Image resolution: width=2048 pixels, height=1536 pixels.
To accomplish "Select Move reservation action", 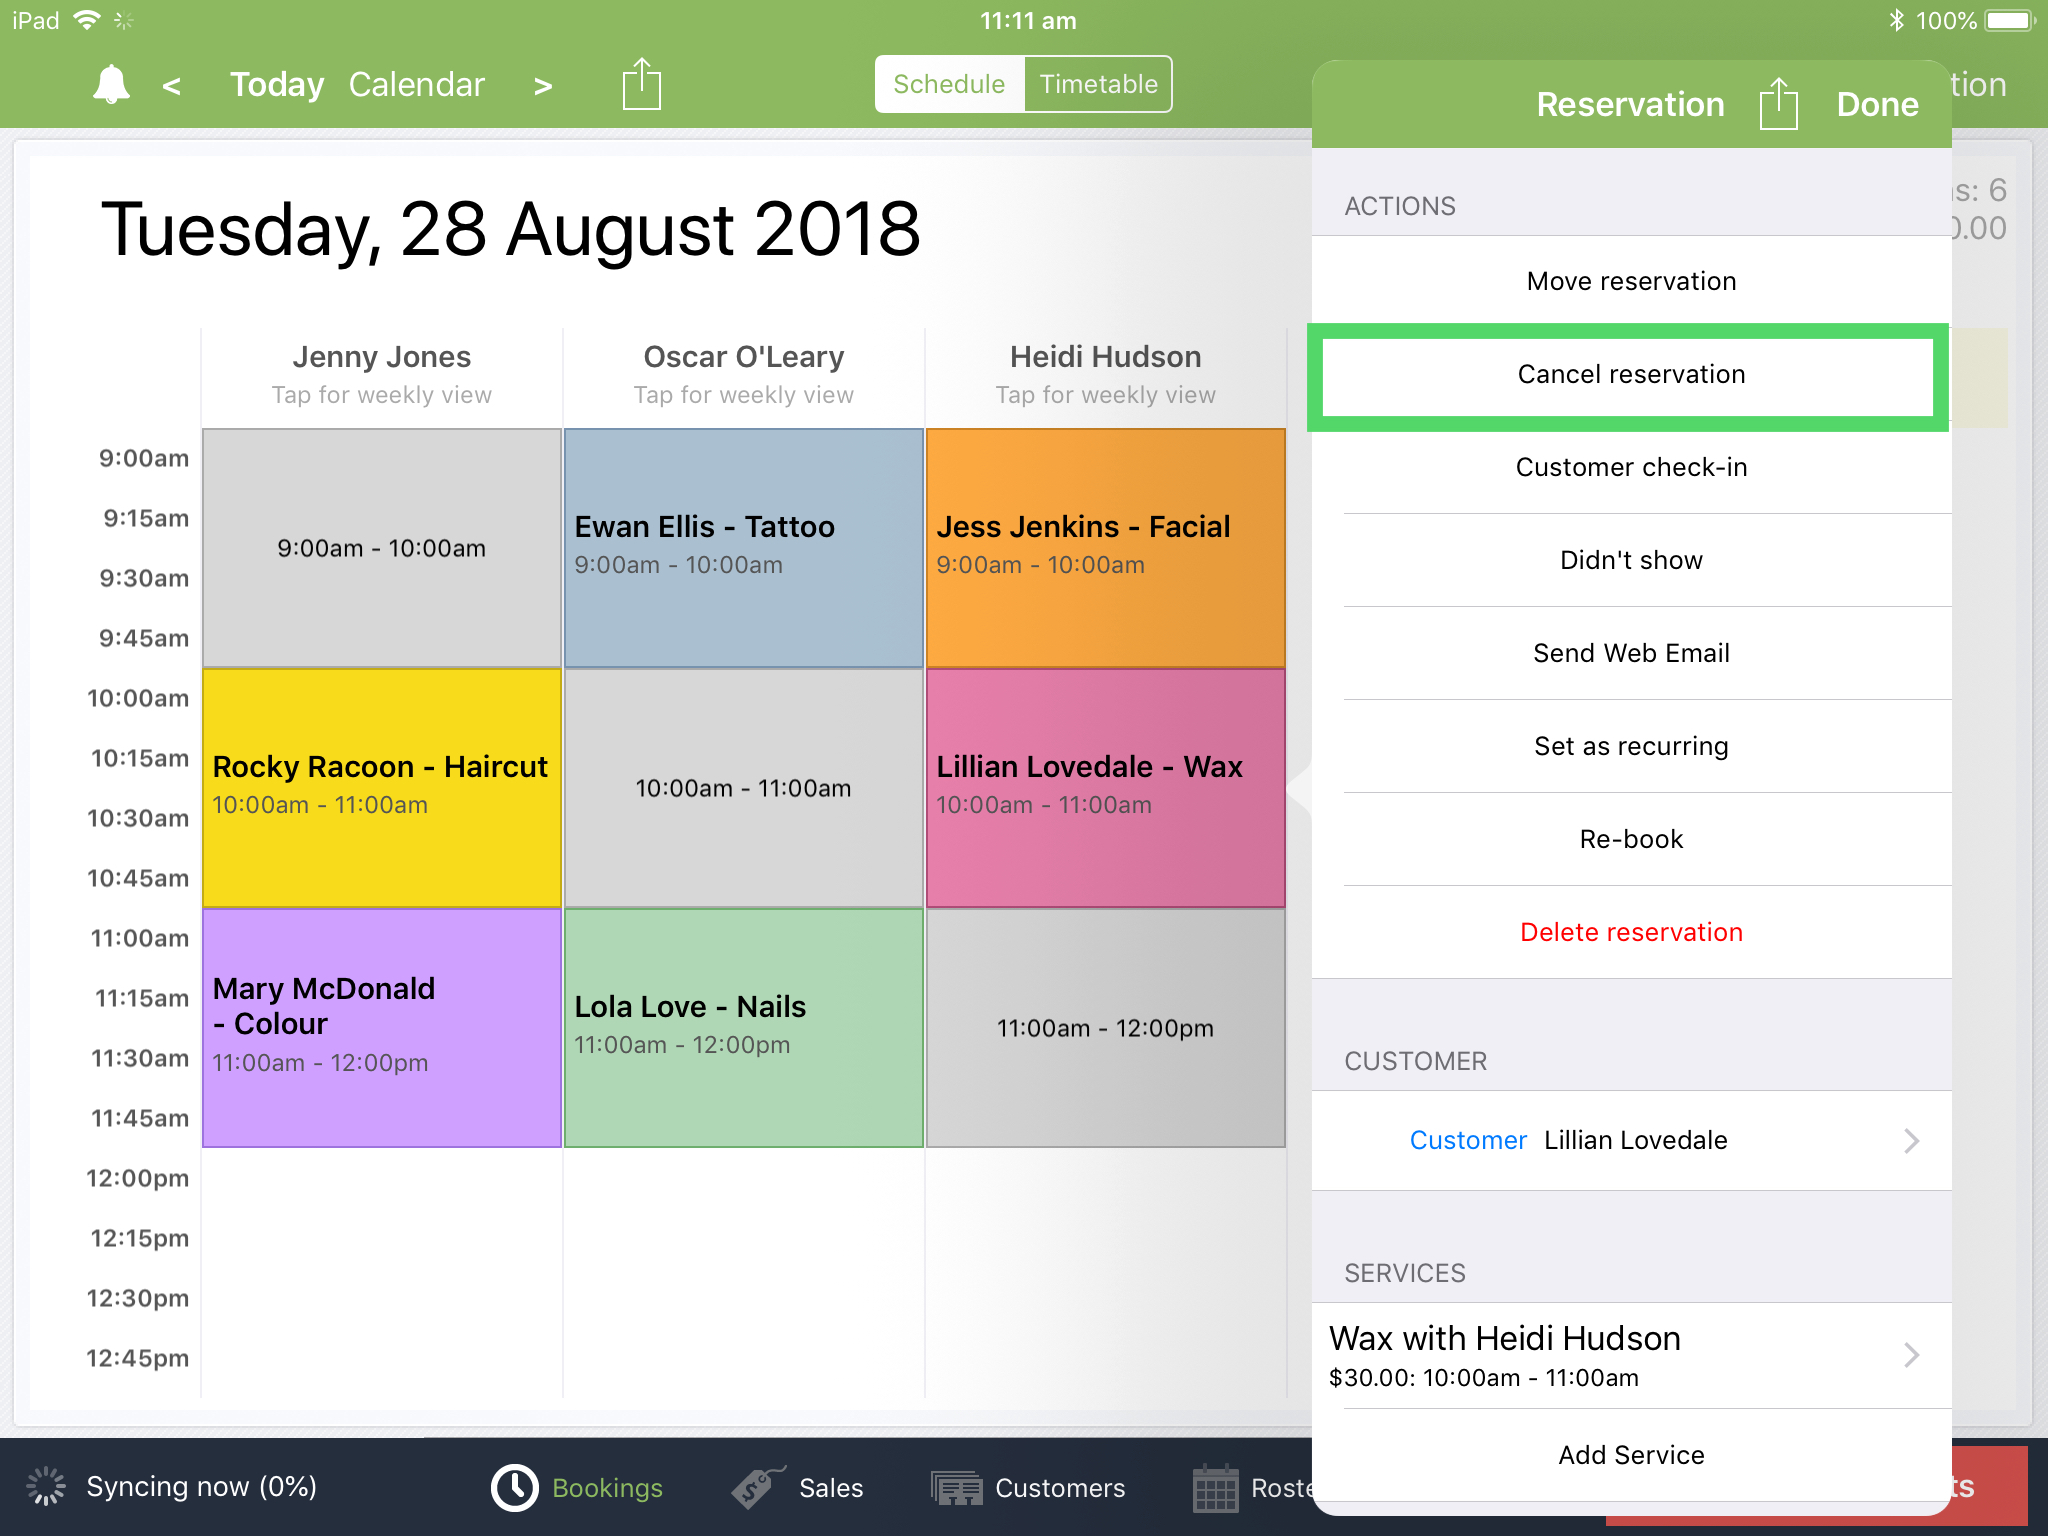I will click(x=1631, y=281).
